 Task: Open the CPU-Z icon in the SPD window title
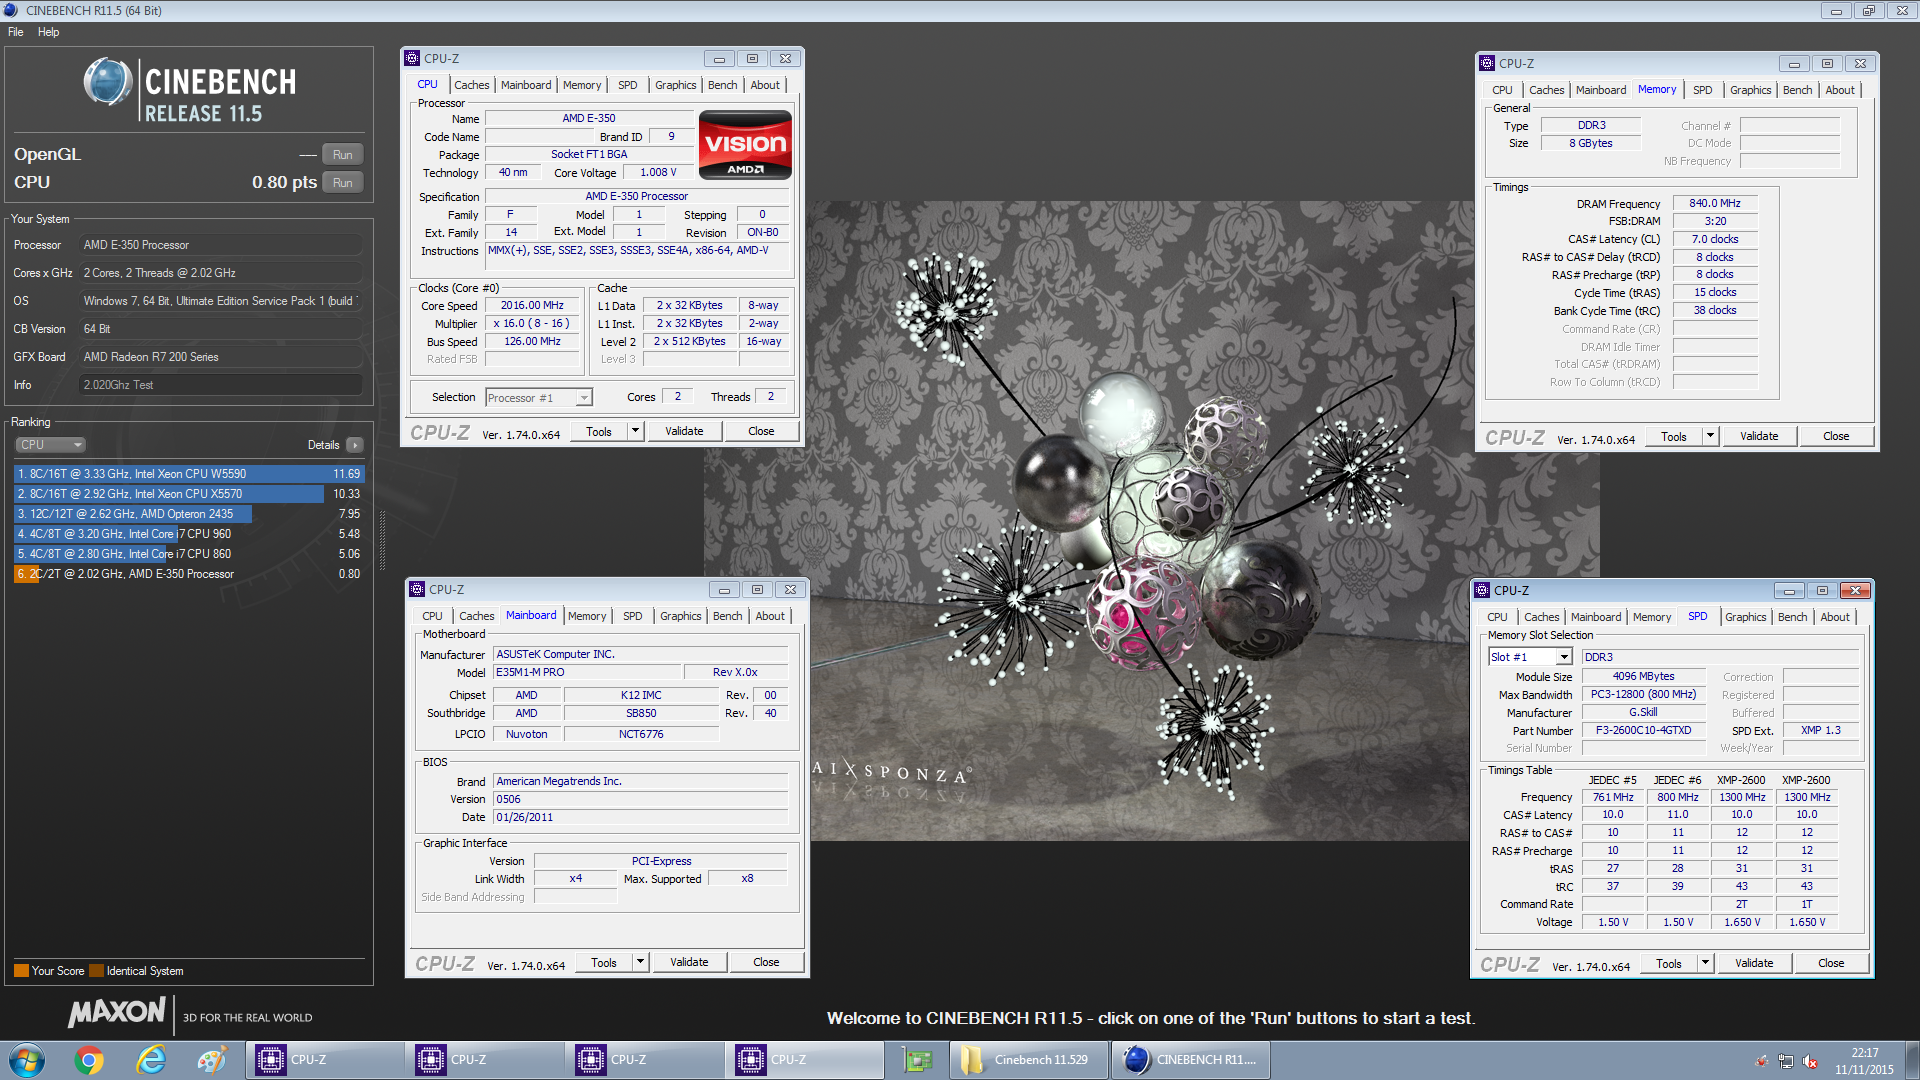coord(1482,591)
